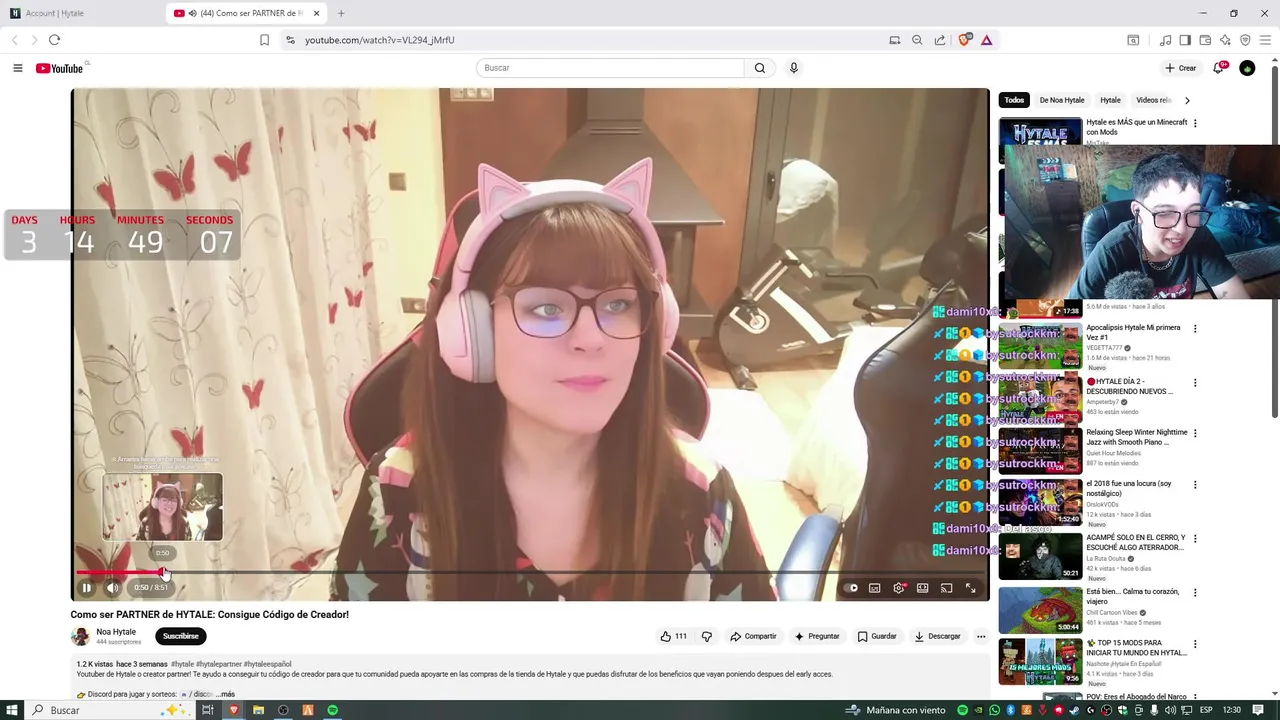
Task: Focus the Buscar search field
Action: point(610,68)
